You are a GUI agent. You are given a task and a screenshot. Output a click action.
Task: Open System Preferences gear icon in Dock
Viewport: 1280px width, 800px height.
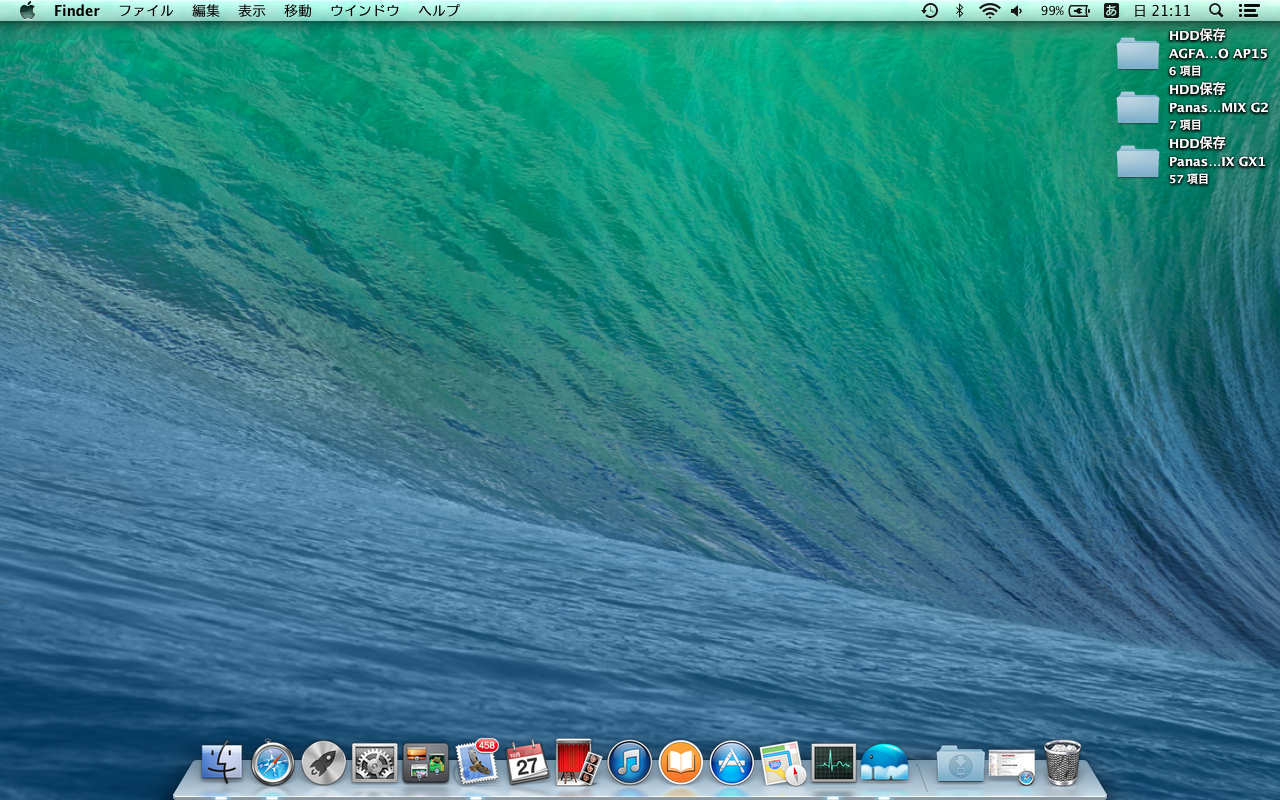(x=375, y=763)
